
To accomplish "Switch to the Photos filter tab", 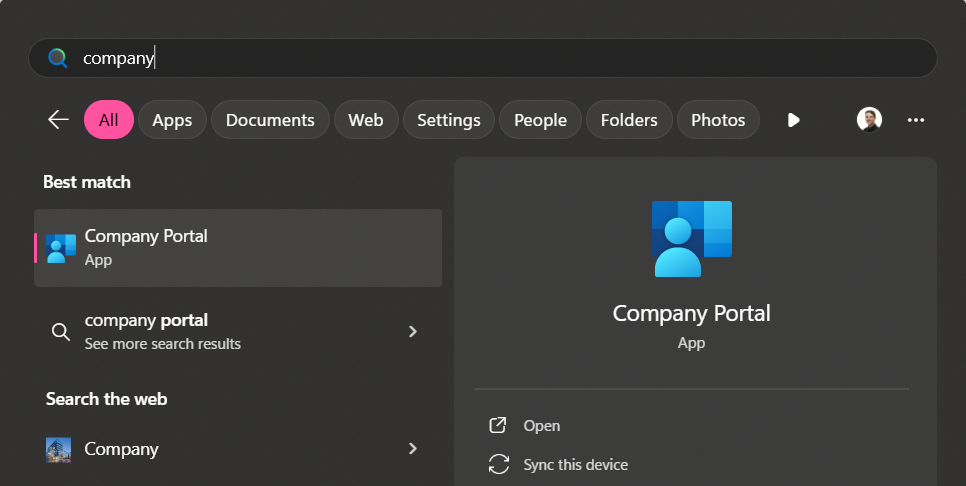I will click(x=718, y=119).
